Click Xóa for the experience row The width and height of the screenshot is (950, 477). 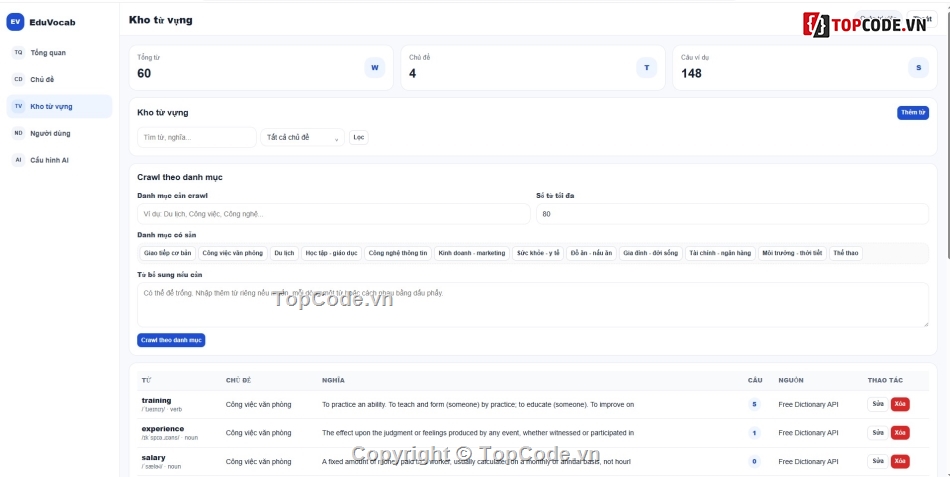[x=900, y=433]
